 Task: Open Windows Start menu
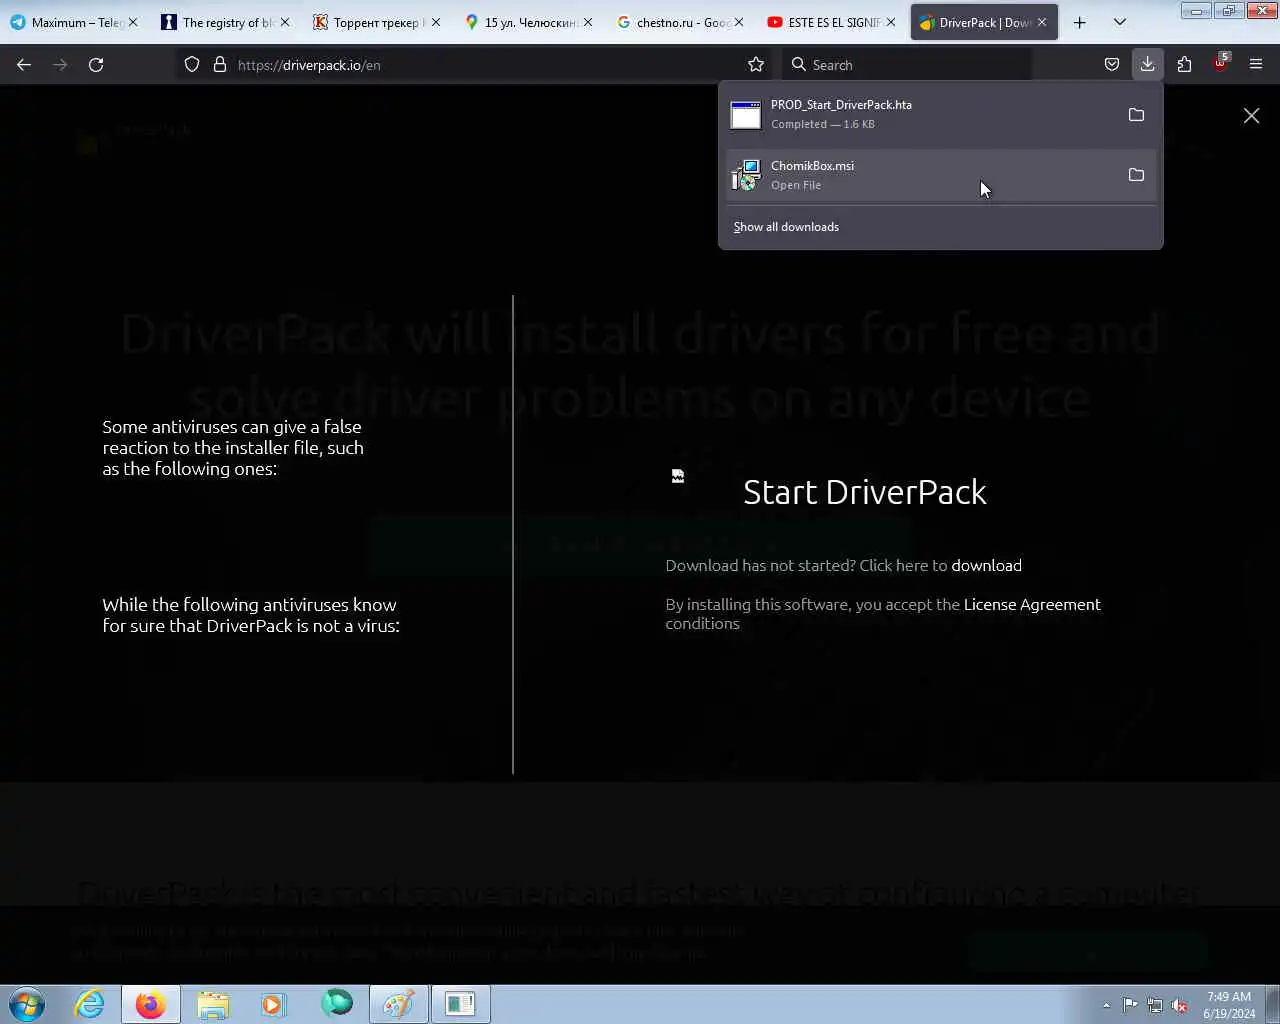tap(27, 1004)
